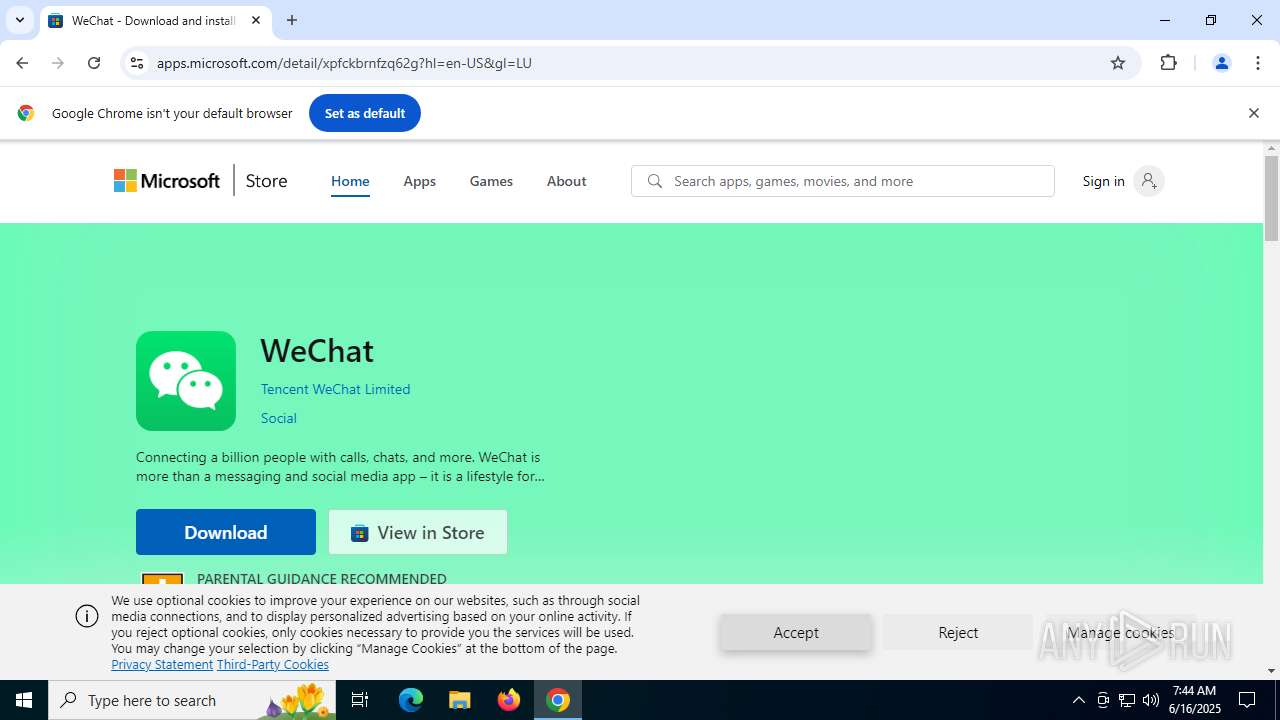Click the PARENTAL GUIDANCE RECOMMENDED rating text
The height and width of the screenshot is (720, 1280).
322,579
